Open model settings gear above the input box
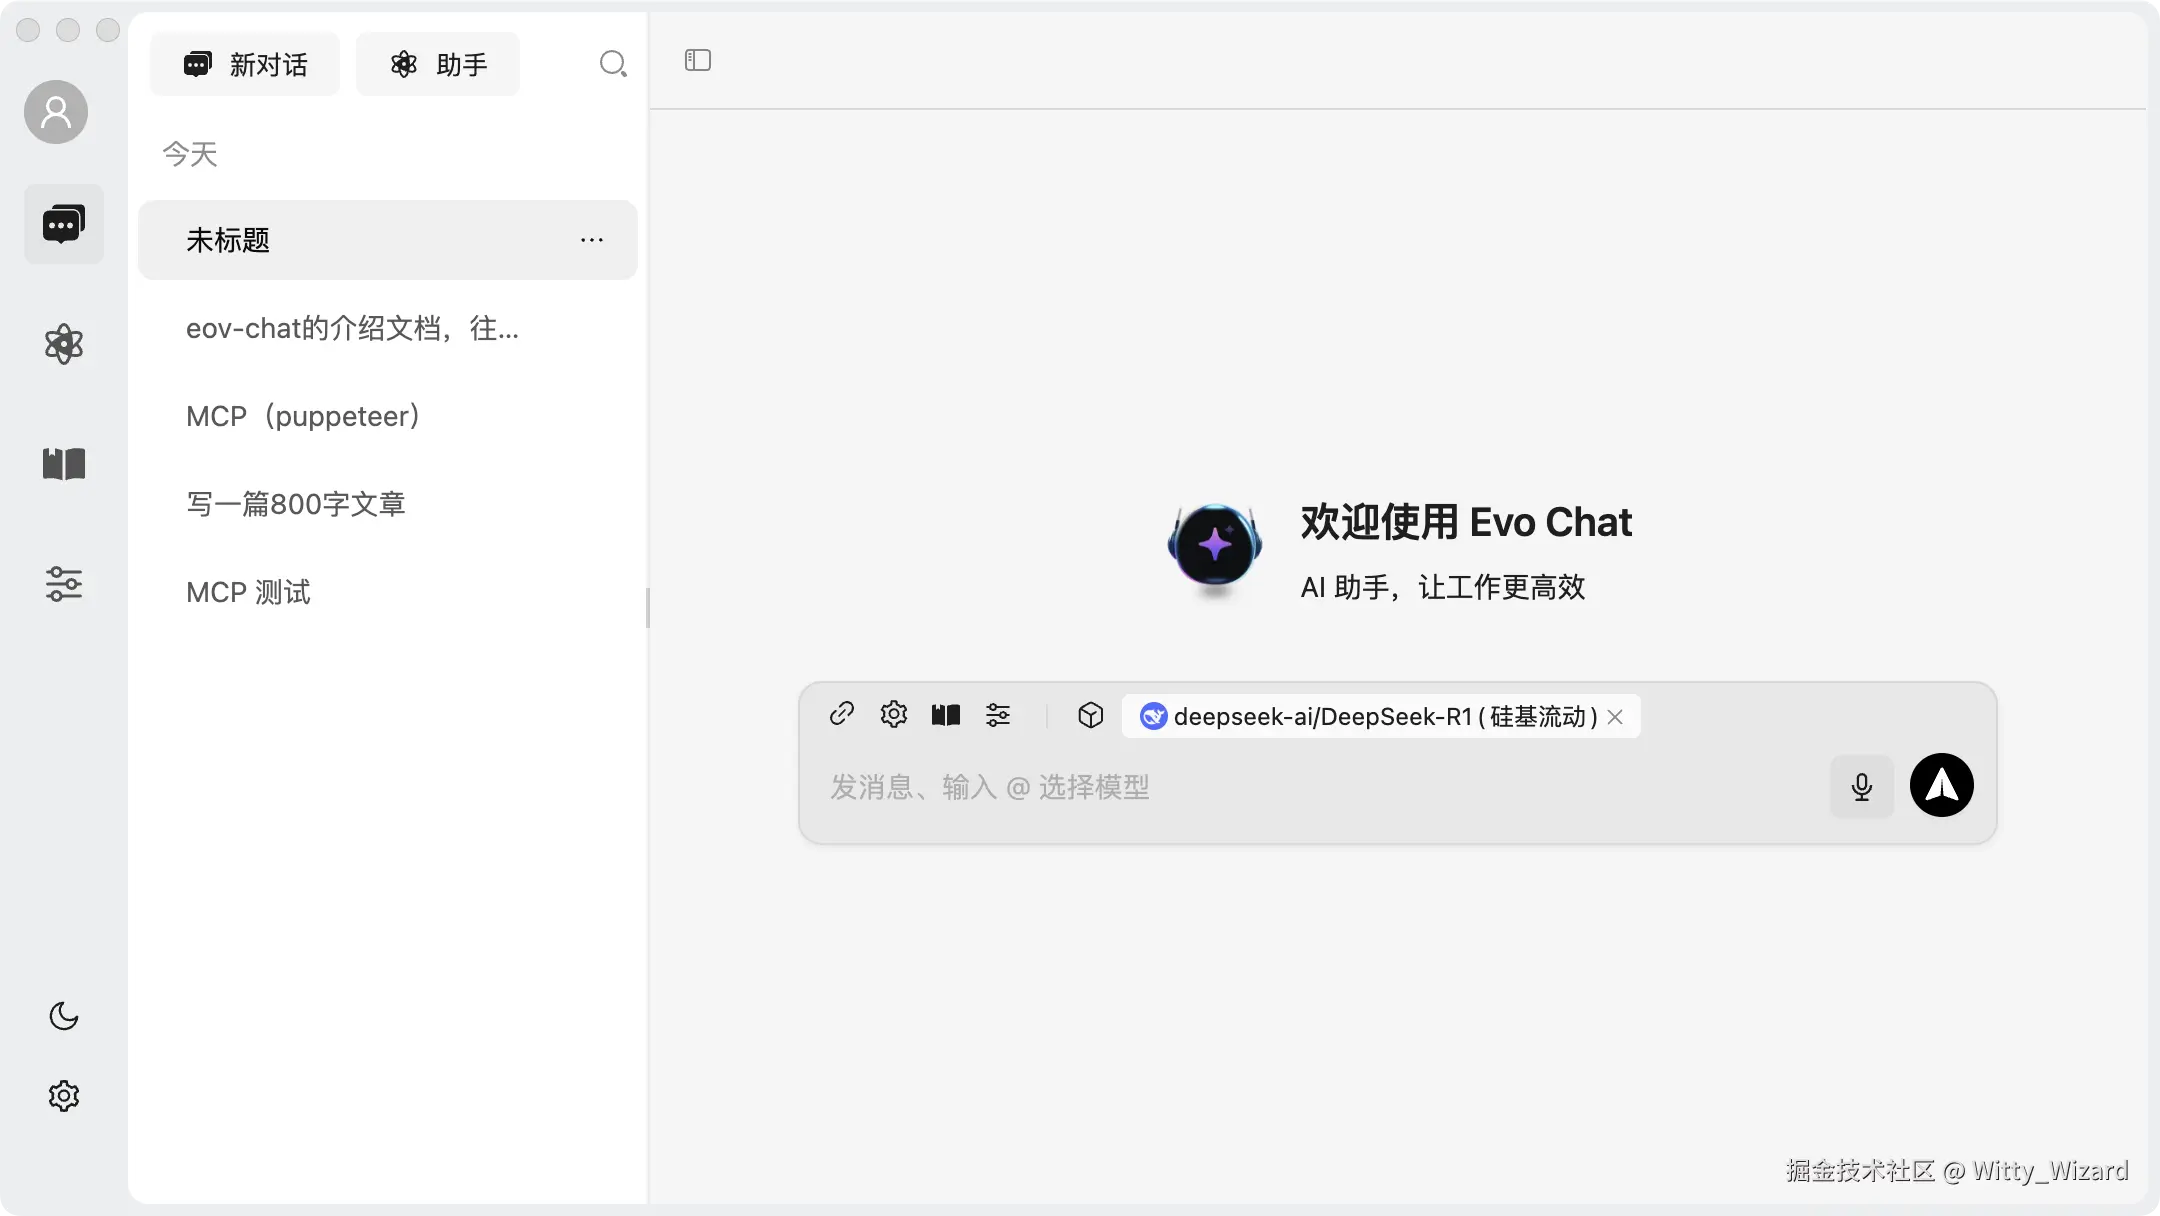The height and width of the screenshot is (1216, 2160). [893, 715]
